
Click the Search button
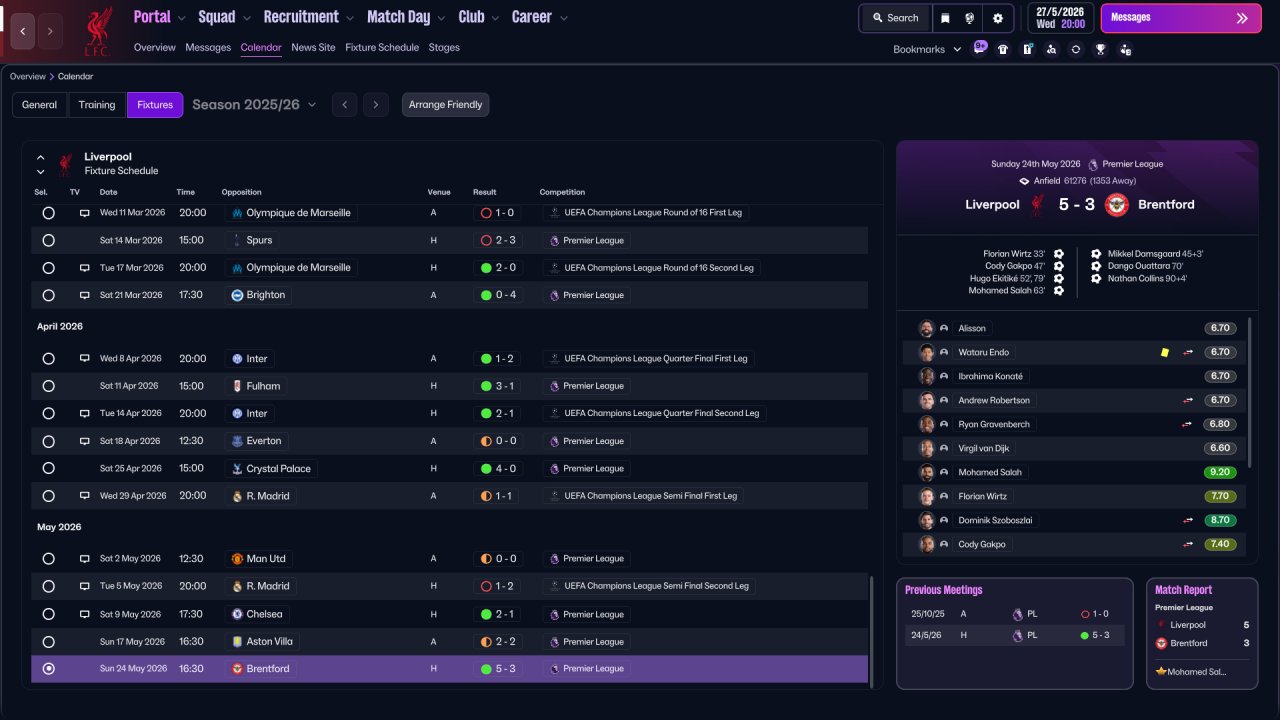coord(895,18)
